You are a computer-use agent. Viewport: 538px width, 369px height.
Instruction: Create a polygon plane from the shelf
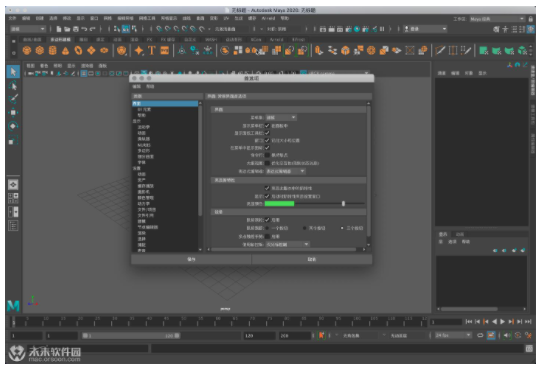point(91,51)
